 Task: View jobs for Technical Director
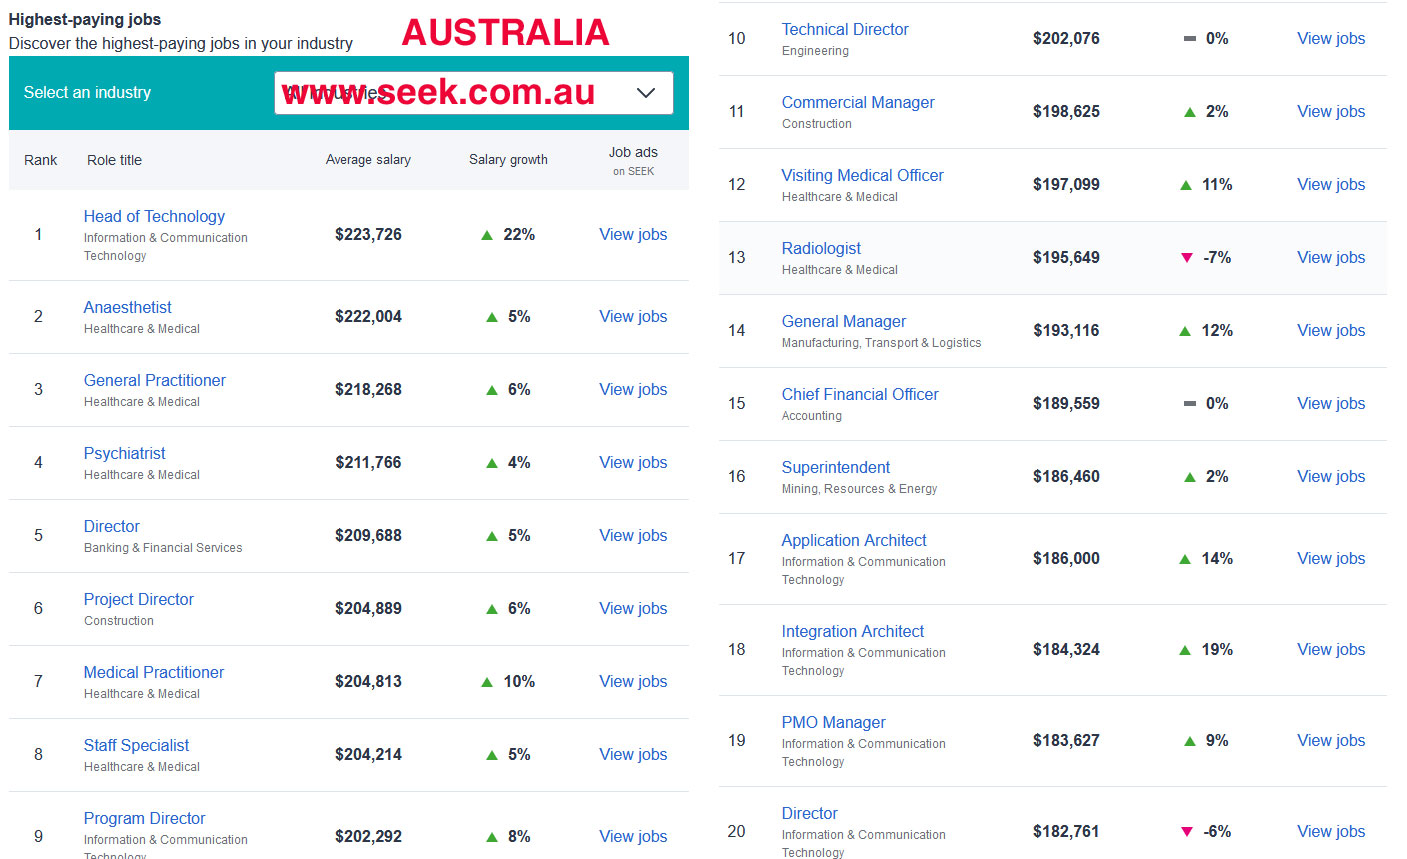click(1331, 38)
